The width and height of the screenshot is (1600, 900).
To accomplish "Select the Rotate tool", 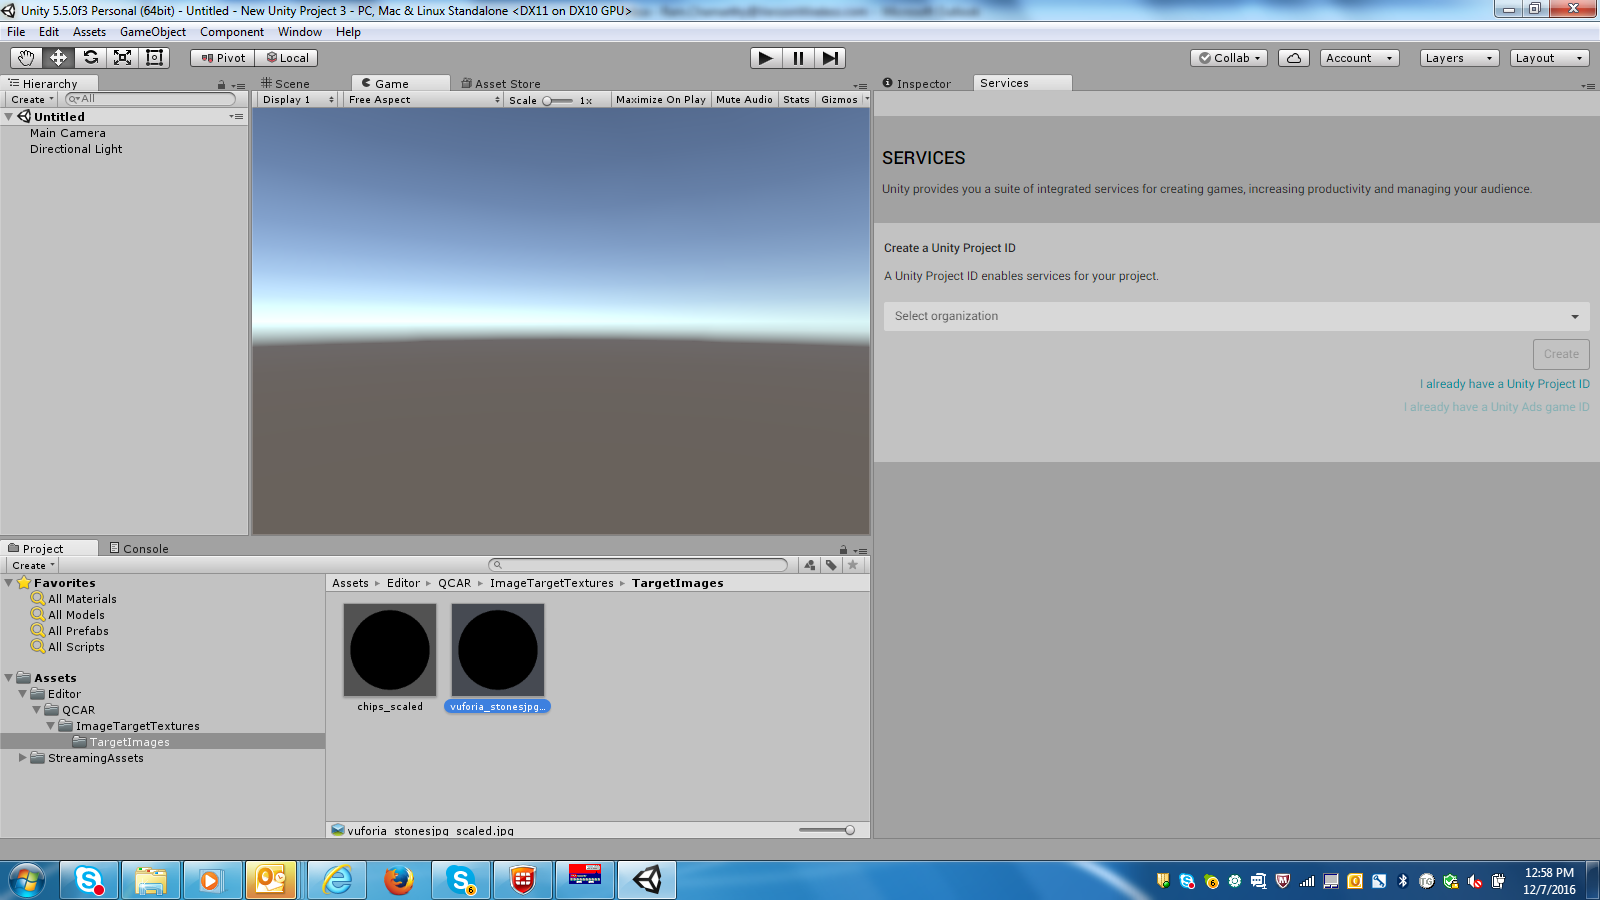I will [x=90, y=58].
